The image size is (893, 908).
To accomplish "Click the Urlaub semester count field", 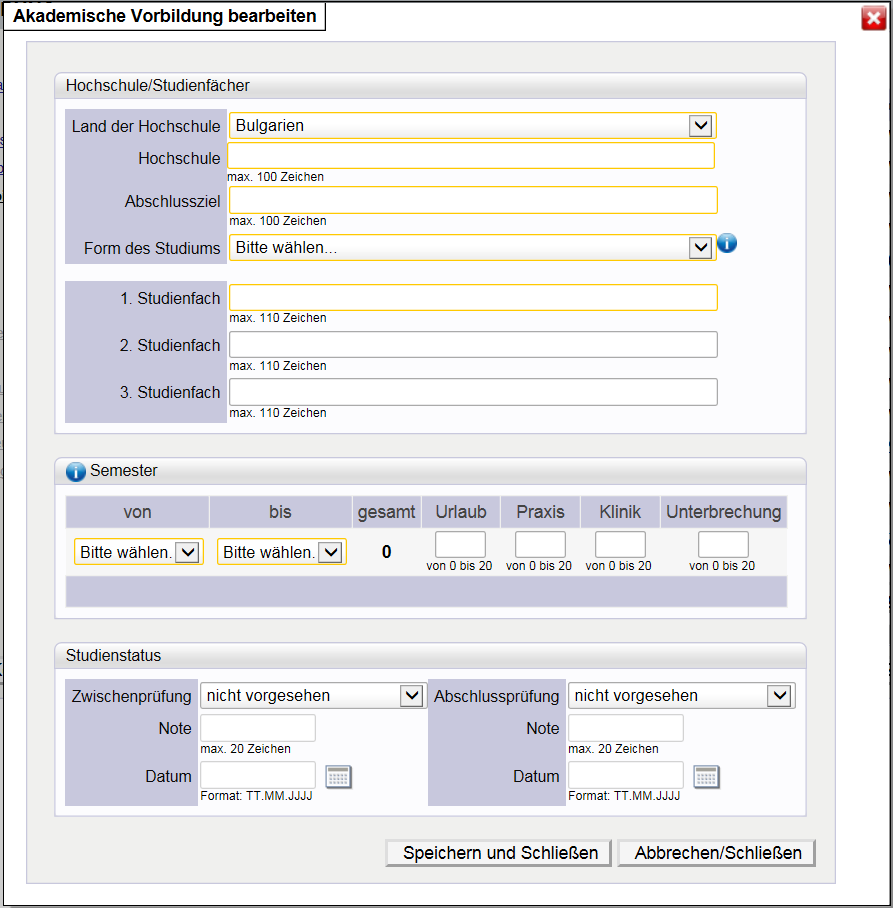I will tap(460, 545).
